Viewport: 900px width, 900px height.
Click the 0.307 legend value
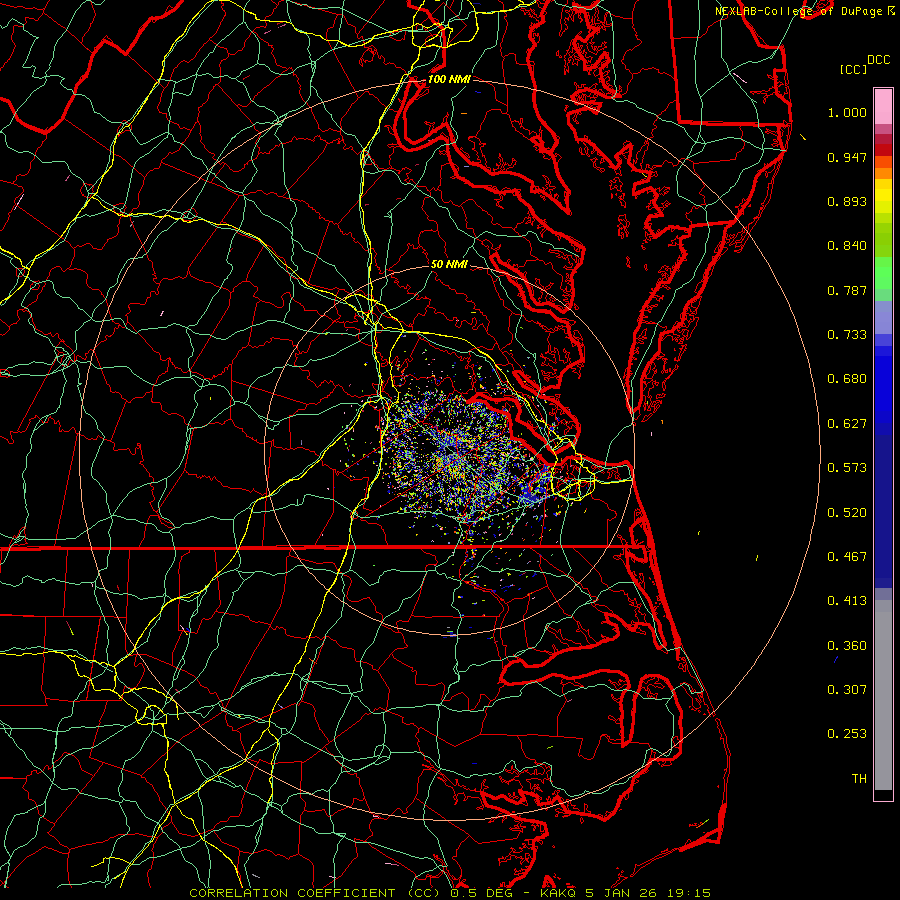click(x=847, y=690)
